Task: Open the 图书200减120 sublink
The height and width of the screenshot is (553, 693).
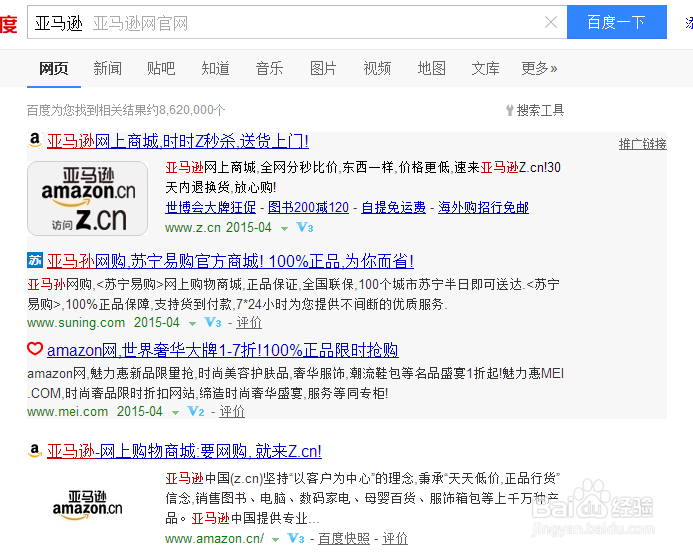Action: pos(308,207)
